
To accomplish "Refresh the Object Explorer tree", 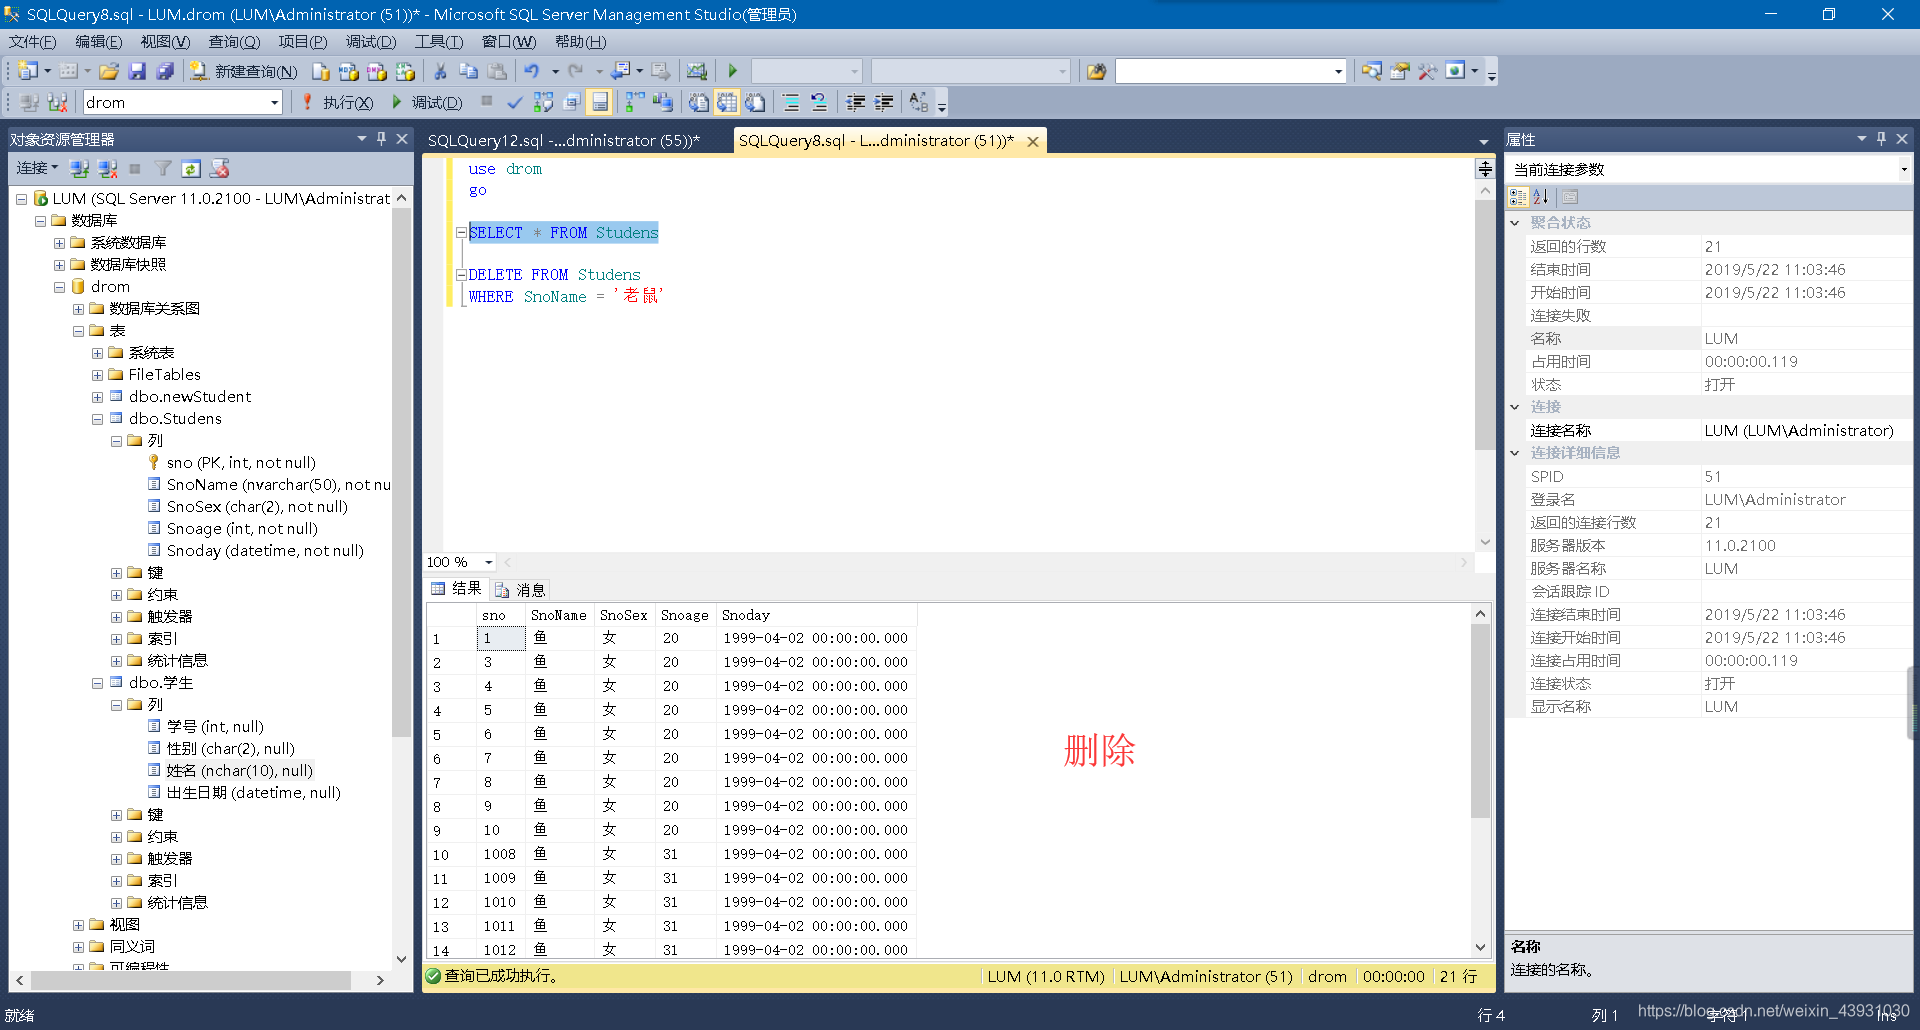I will coord(191,168).
